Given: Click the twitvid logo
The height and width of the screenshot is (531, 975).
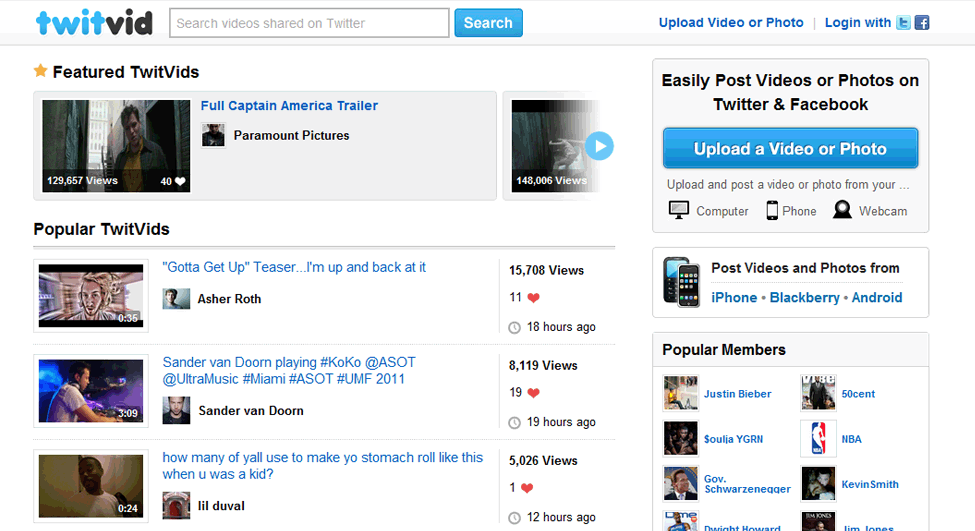Looking at the screenshot, I should (x=94, y=22).
